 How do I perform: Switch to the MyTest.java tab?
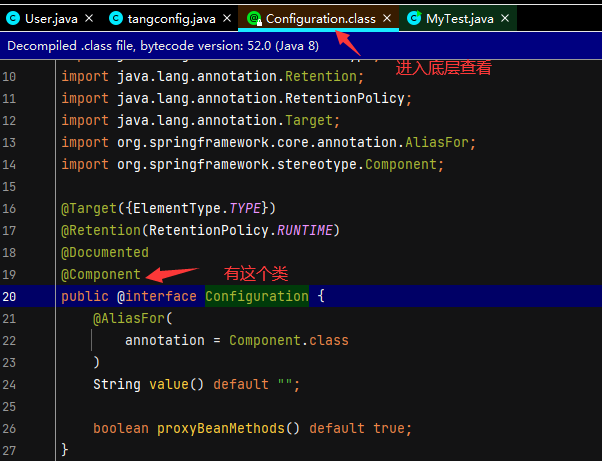(461, 18)
